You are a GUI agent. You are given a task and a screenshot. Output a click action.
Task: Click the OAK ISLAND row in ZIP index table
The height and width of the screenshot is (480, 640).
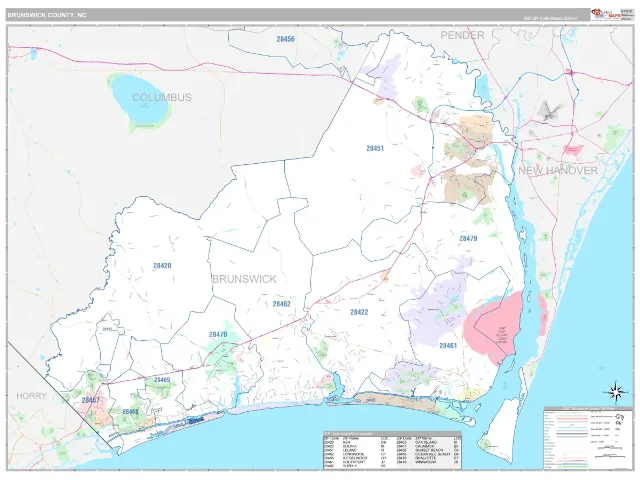pyautogui.click(x=428, y=442)
